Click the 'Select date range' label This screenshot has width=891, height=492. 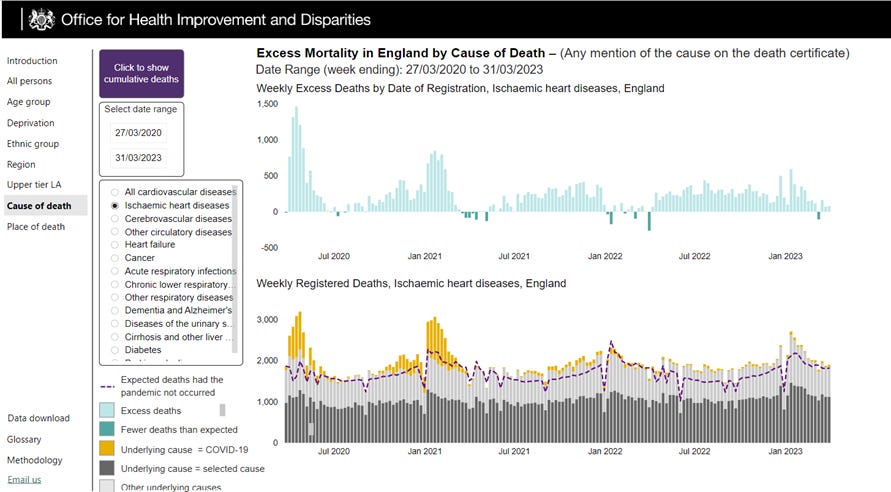(x=140, y=109)
